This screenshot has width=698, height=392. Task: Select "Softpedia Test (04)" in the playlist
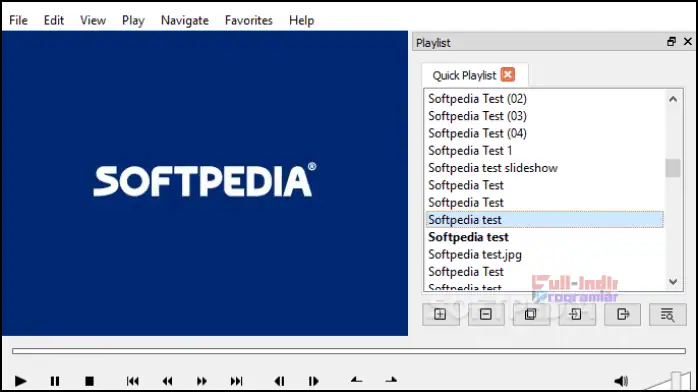click(x=545, y=133)
